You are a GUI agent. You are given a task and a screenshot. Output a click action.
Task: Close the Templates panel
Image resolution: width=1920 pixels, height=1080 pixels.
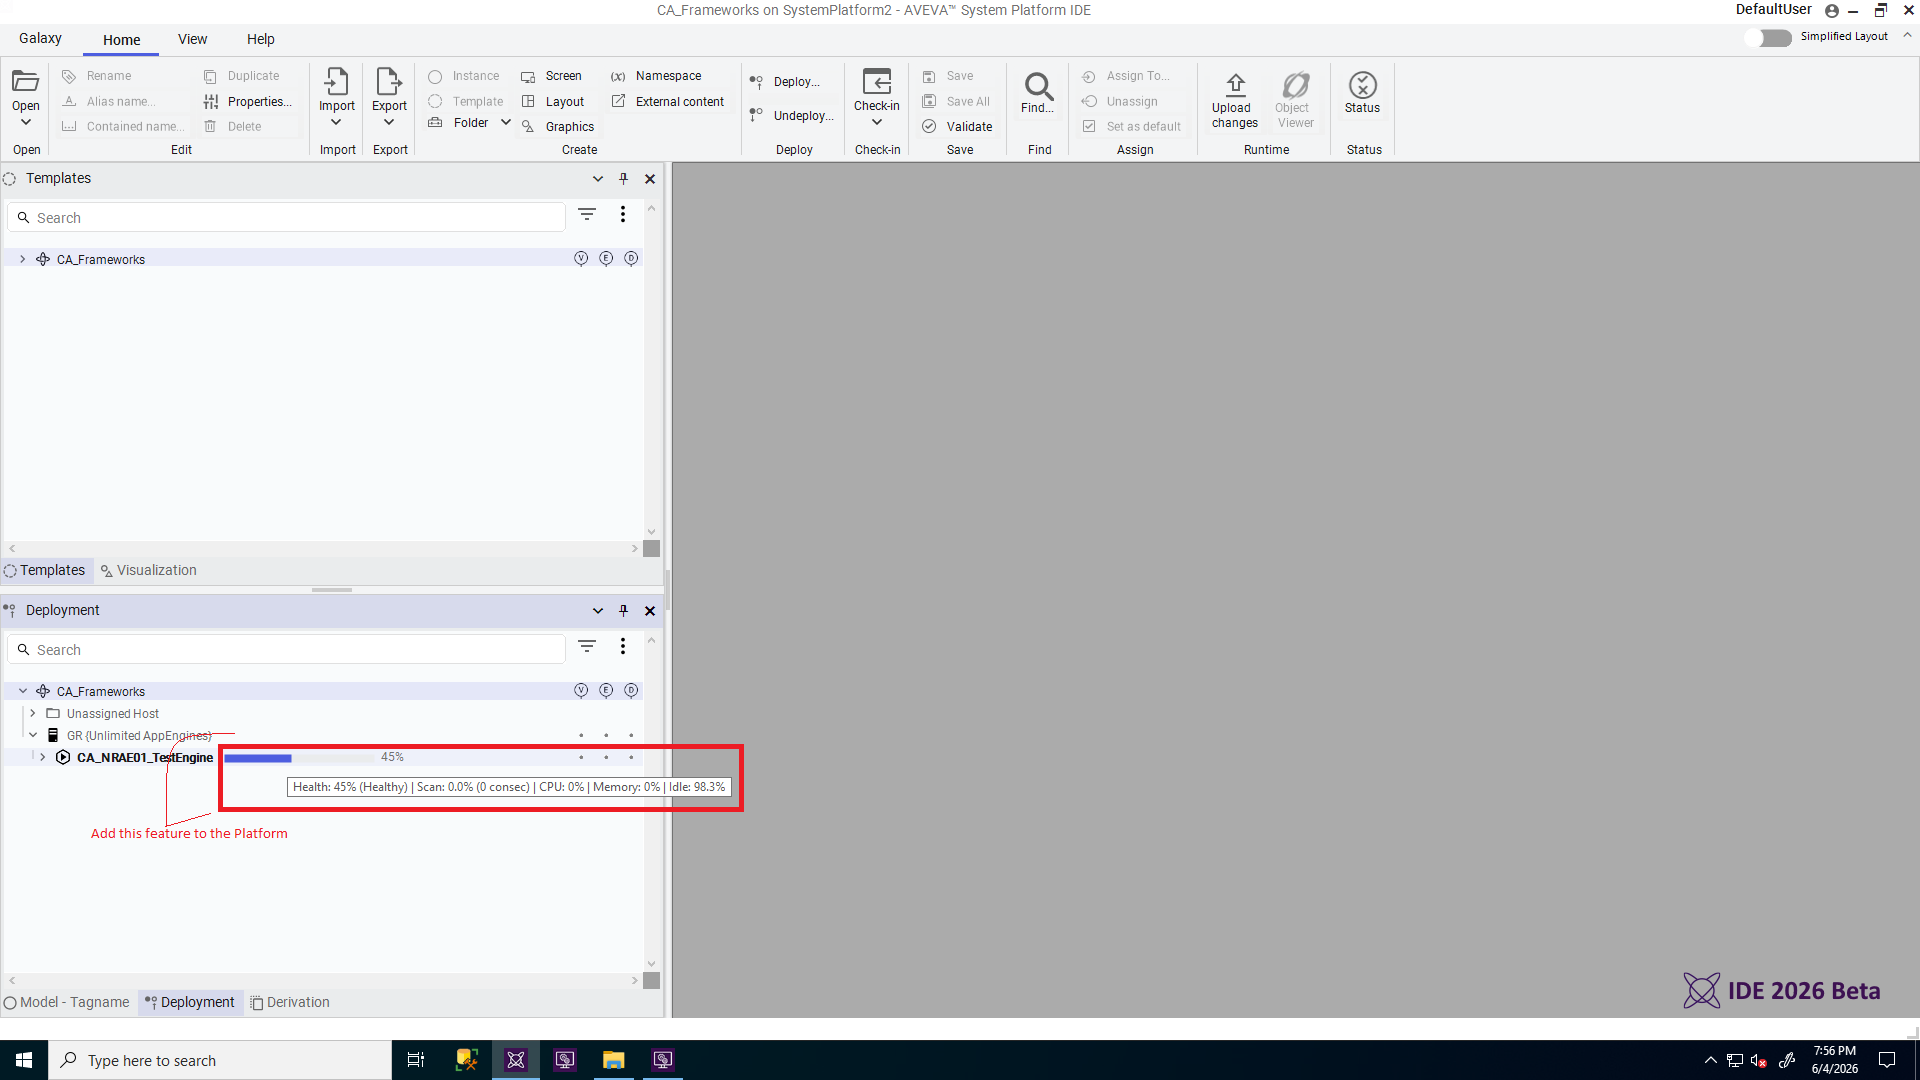pyautogui.click(x=650, y=179)
